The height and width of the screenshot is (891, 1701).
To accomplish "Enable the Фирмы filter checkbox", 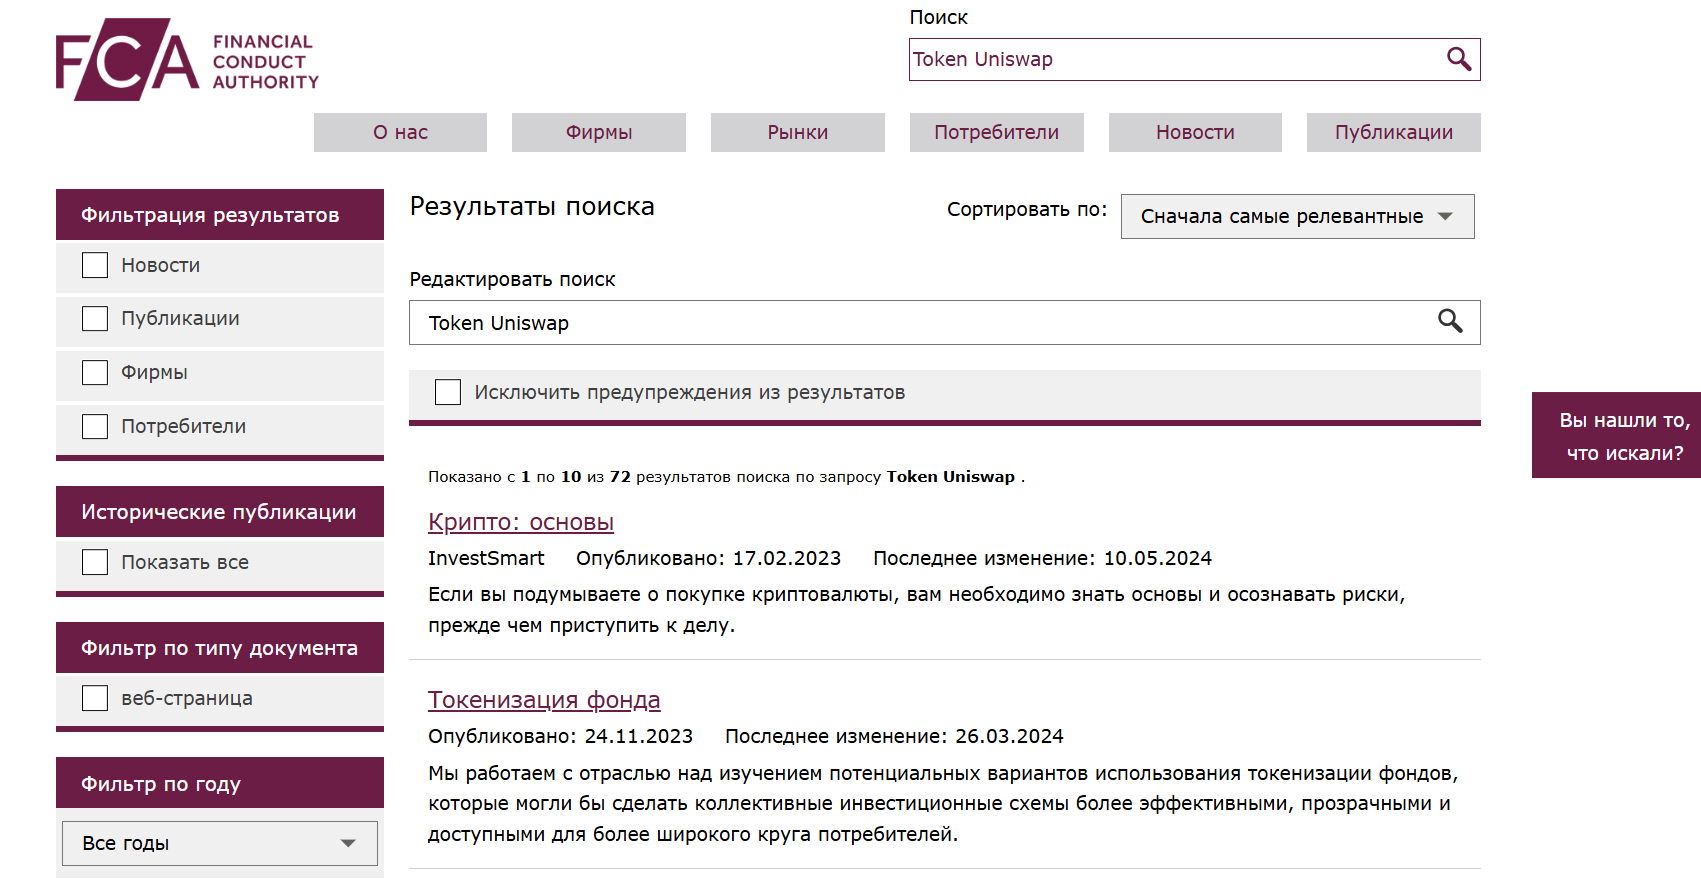I will pyautogui.click(x=95, y=373).
